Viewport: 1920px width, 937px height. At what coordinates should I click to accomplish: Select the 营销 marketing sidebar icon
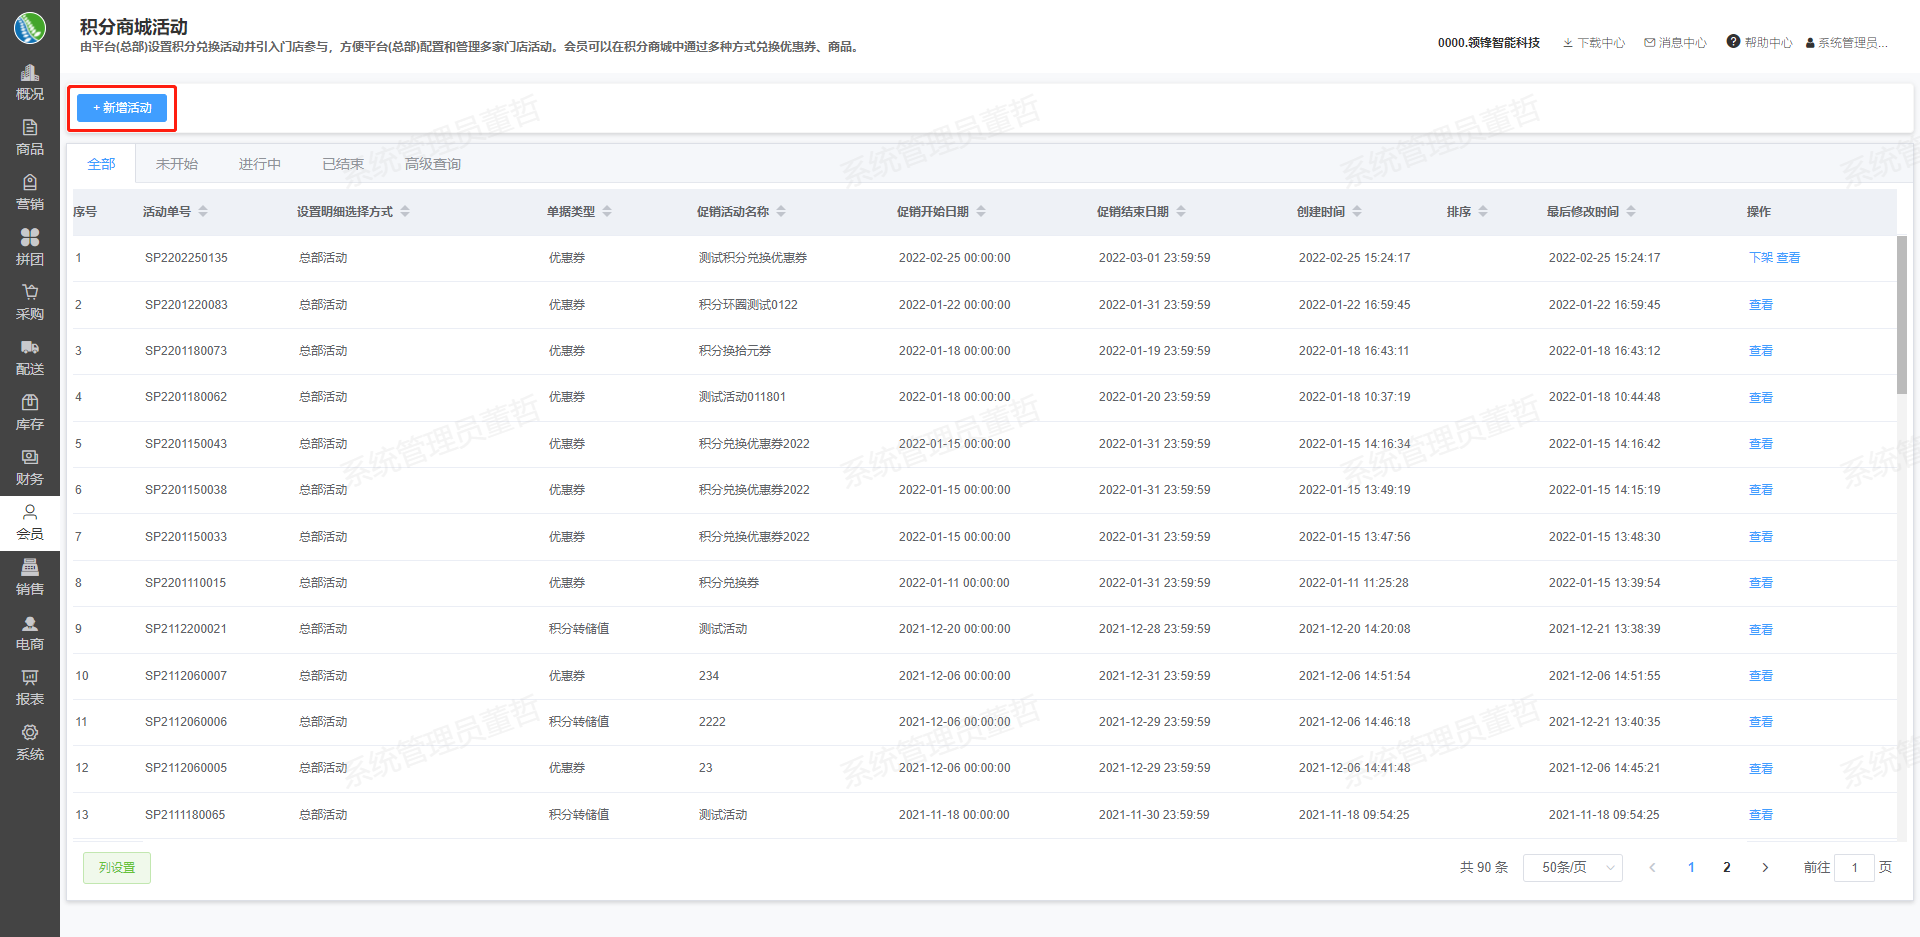coord(30,183)
